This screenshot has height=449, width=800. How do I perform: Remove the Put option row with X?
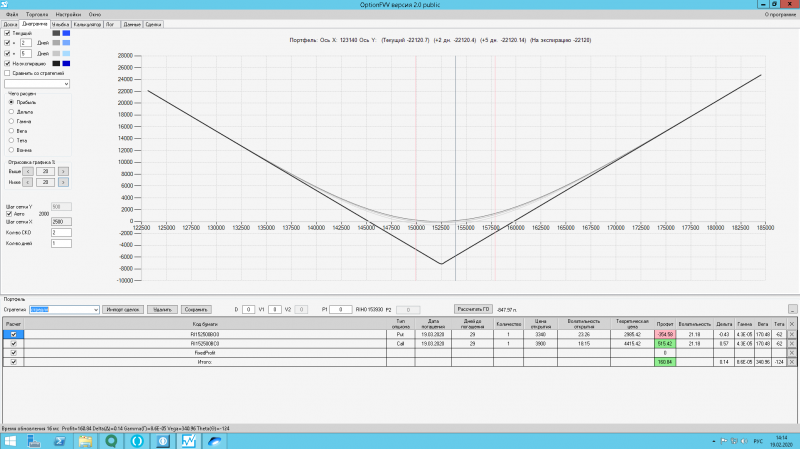[x=791, y=334]
